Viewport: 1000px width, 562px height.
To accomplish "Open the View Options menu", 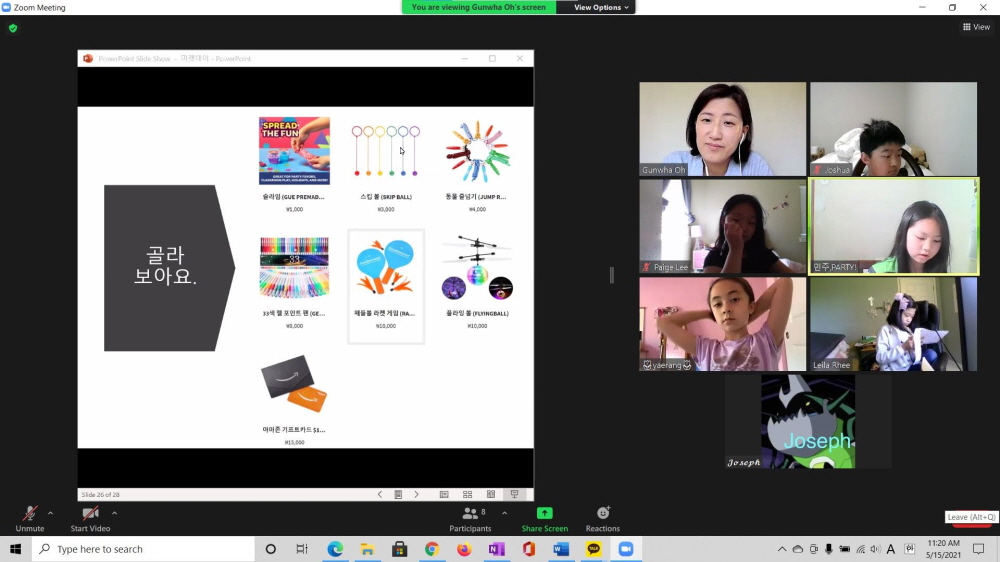I will pos(601,7).
